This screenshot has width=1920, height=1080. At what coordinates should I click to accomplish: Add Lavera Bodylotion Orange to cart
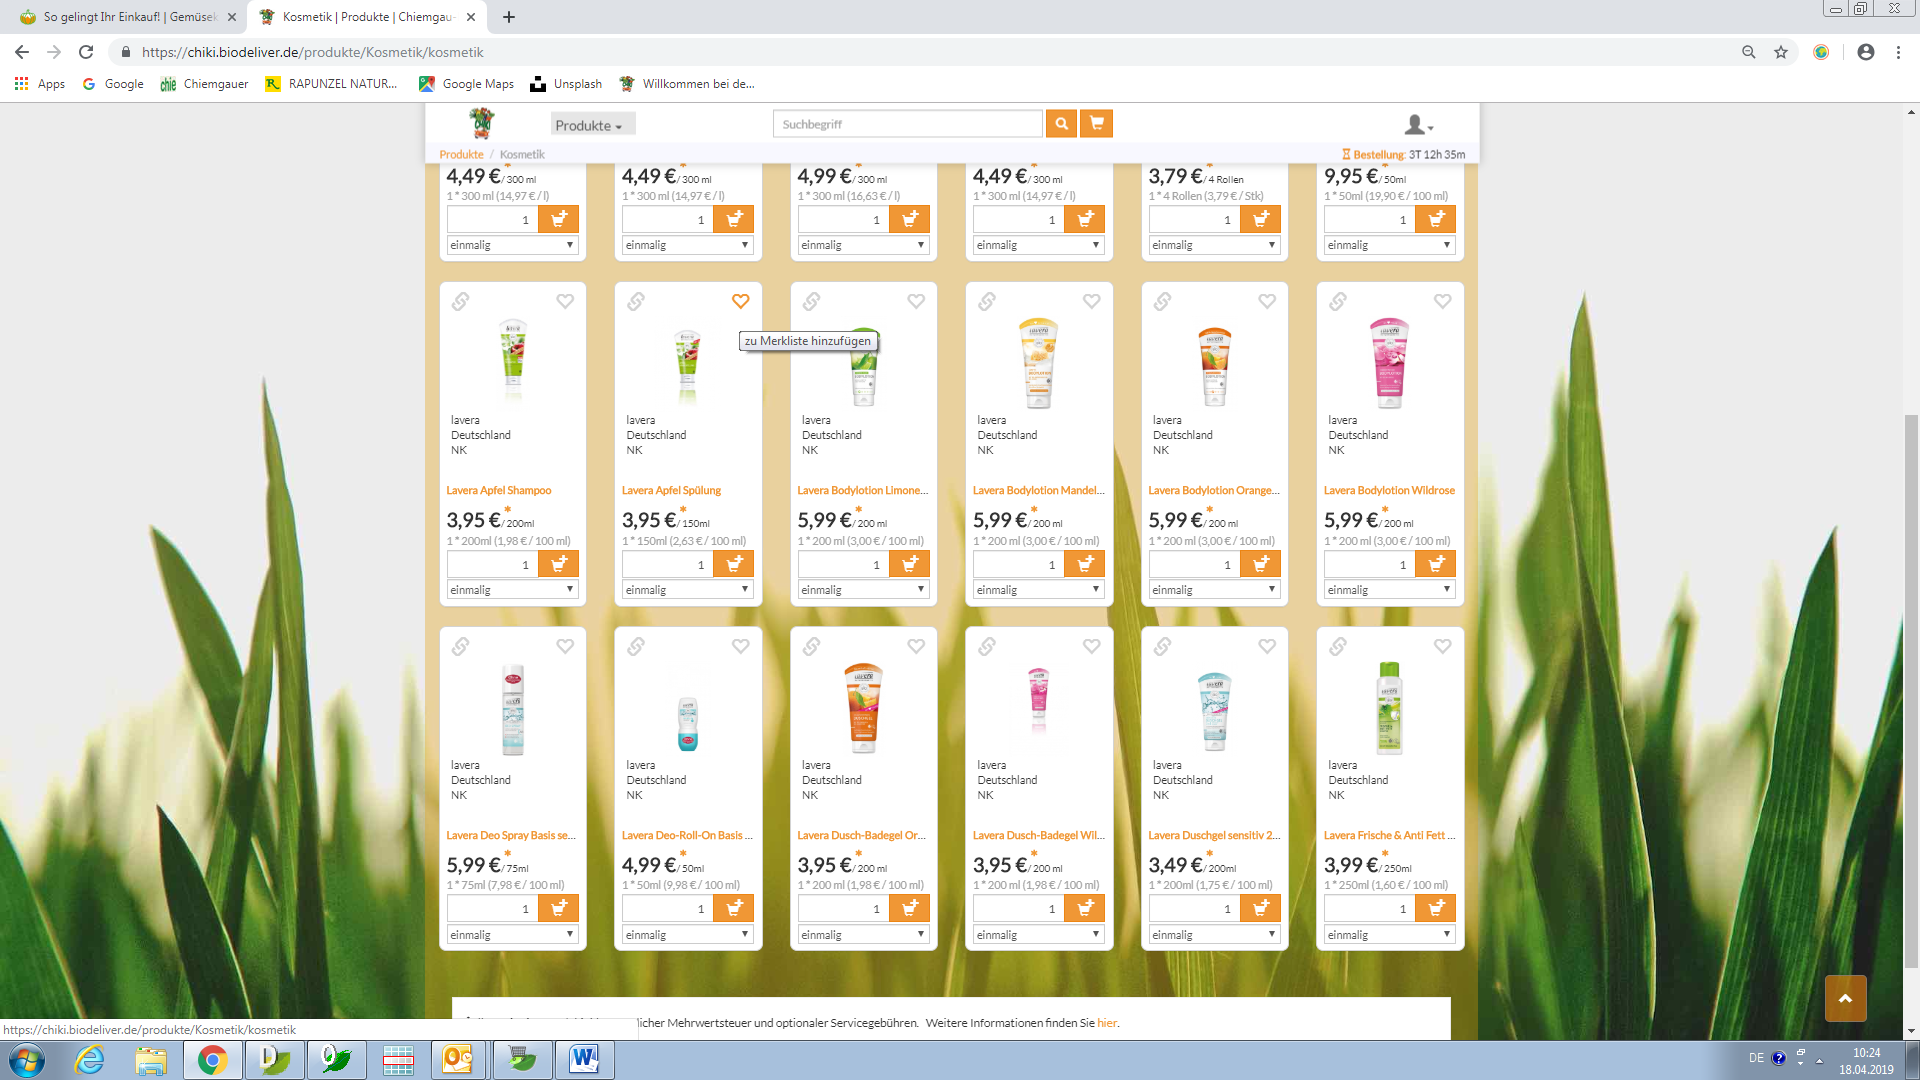(1261, 564)
